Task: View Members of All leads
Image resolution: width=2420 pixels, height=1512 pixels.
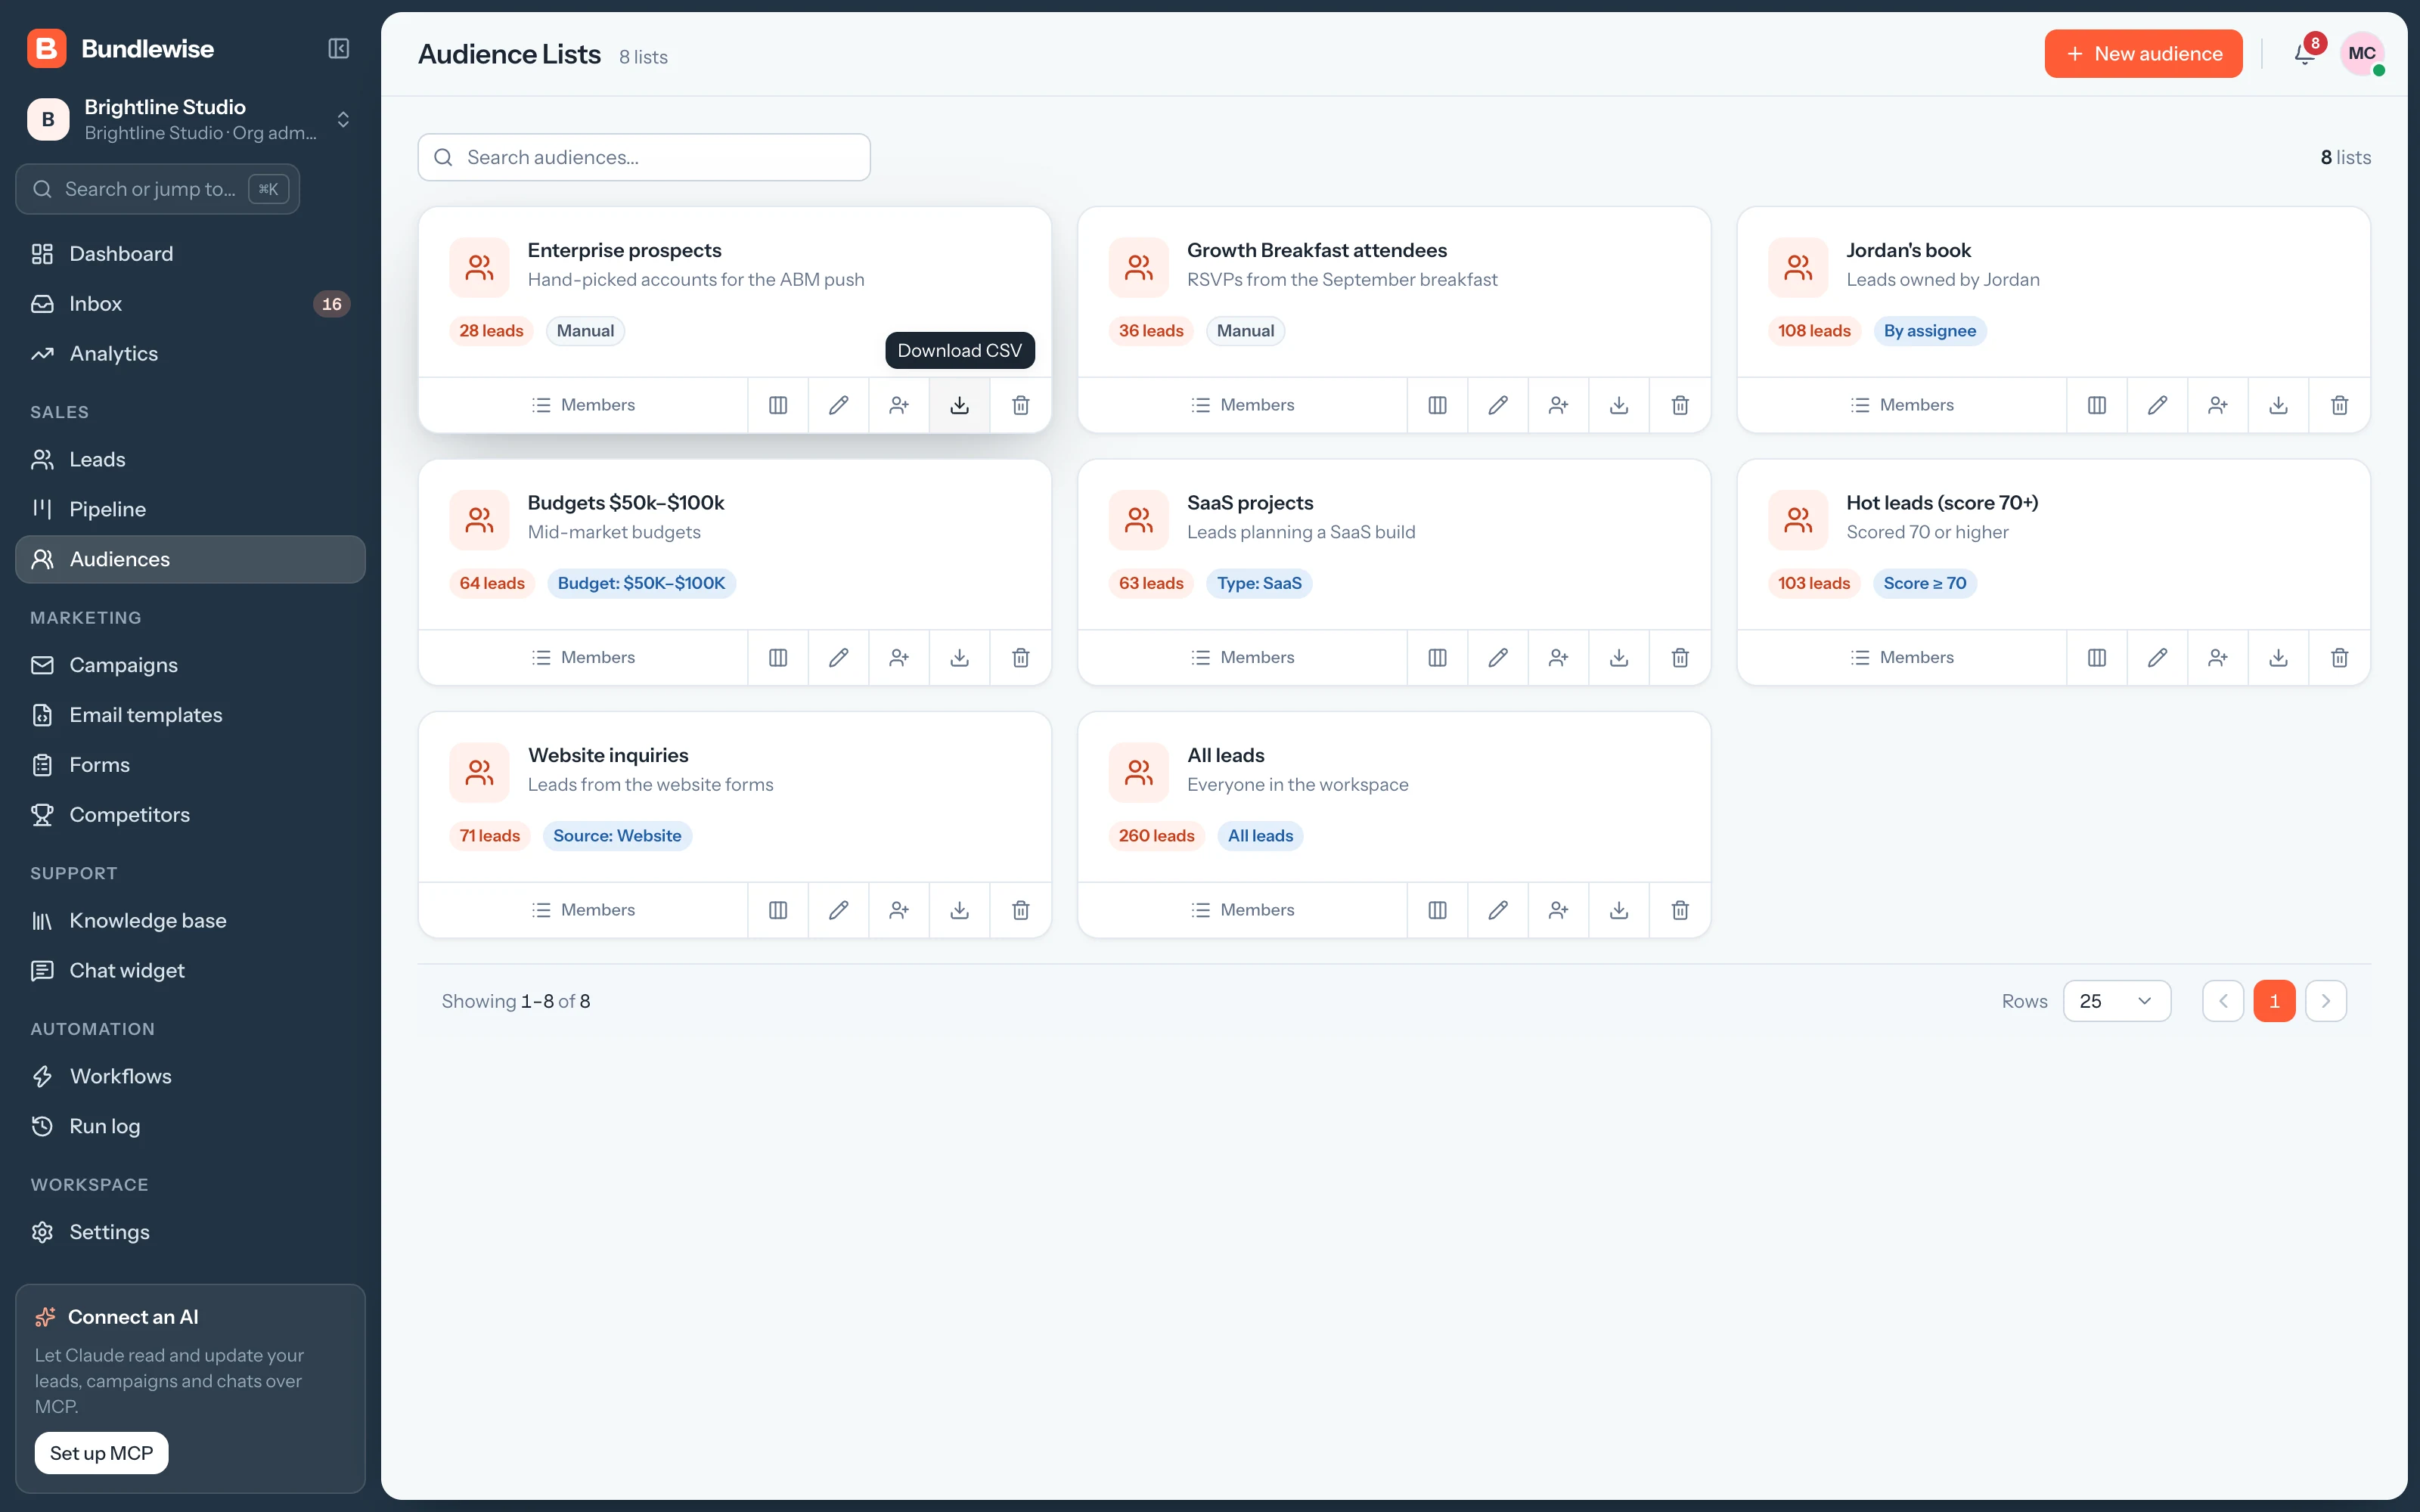Action: click(x=1242, y=910)
